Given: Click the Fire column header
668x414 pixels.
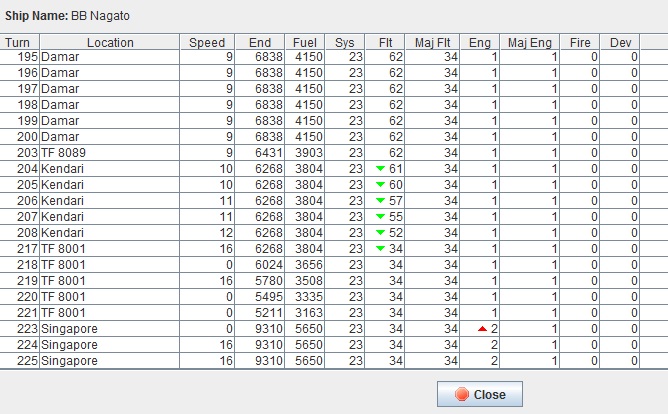Looking at the screenshot, I should pyautogui.click(x=580, y=42).
